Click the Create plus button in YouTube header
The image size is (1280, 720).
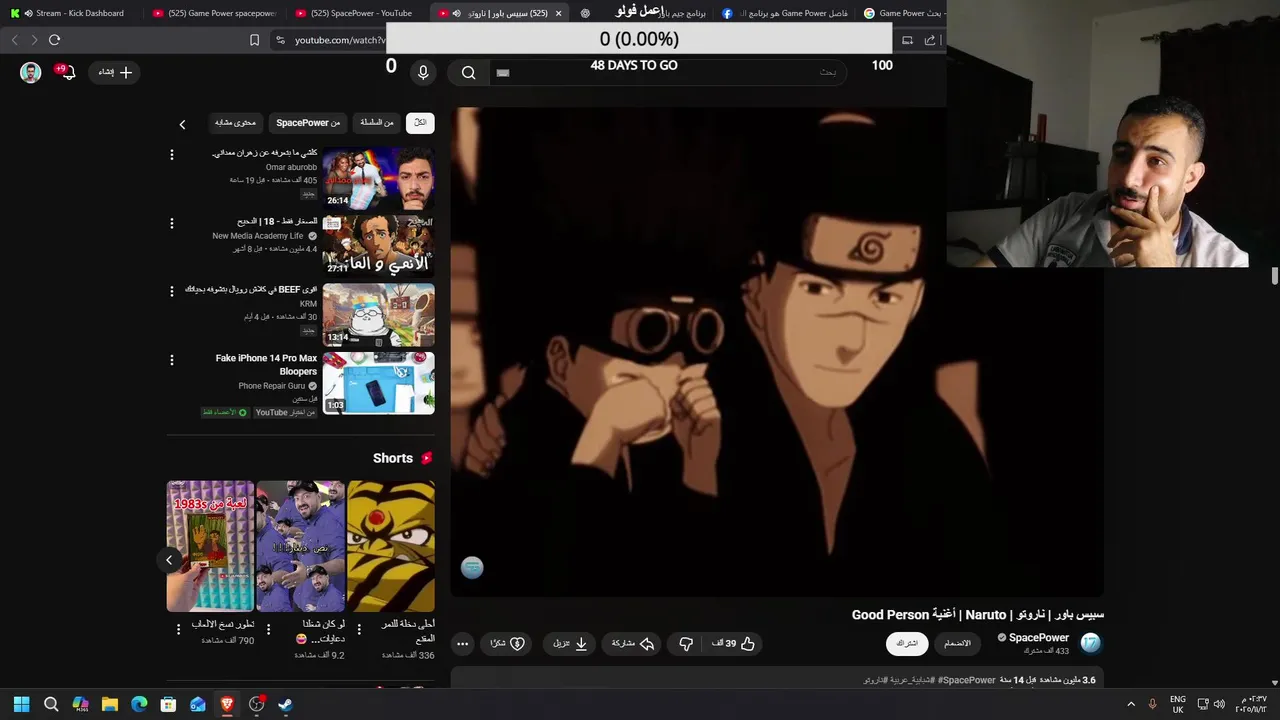click(x=115, y=72)
